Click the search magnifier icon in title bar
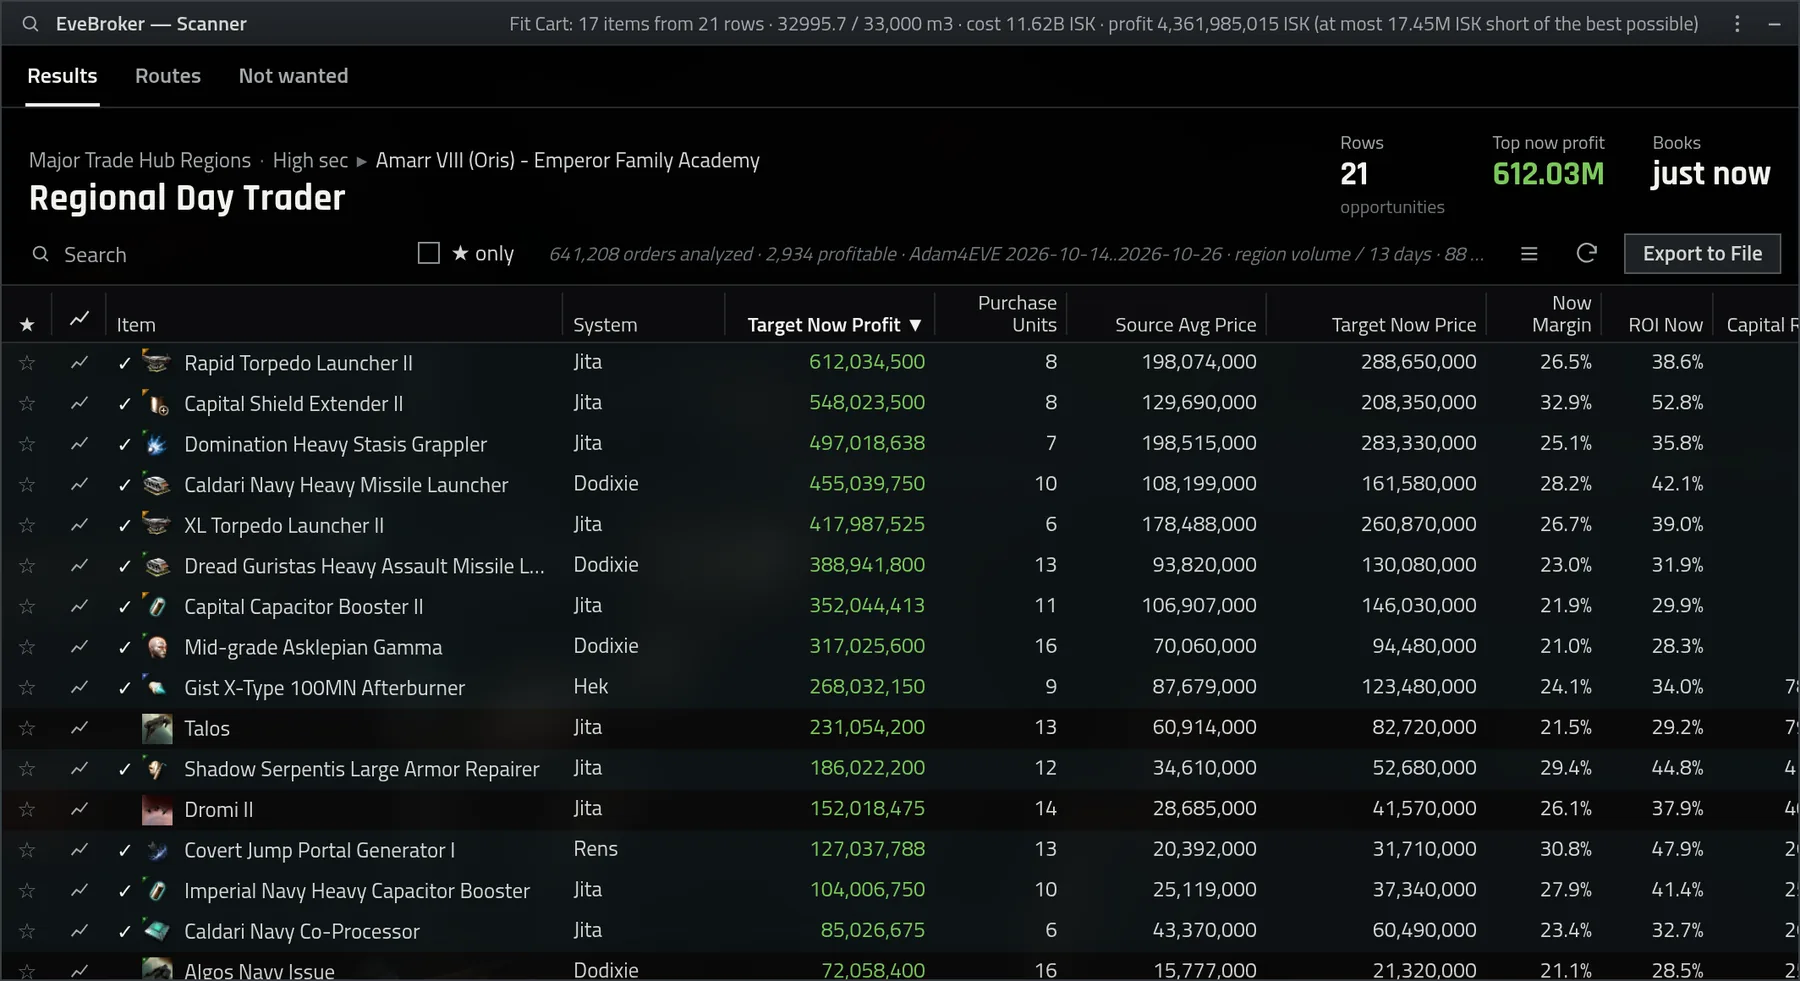Viewport: 1800px width, 981px height. click(31, 24)
